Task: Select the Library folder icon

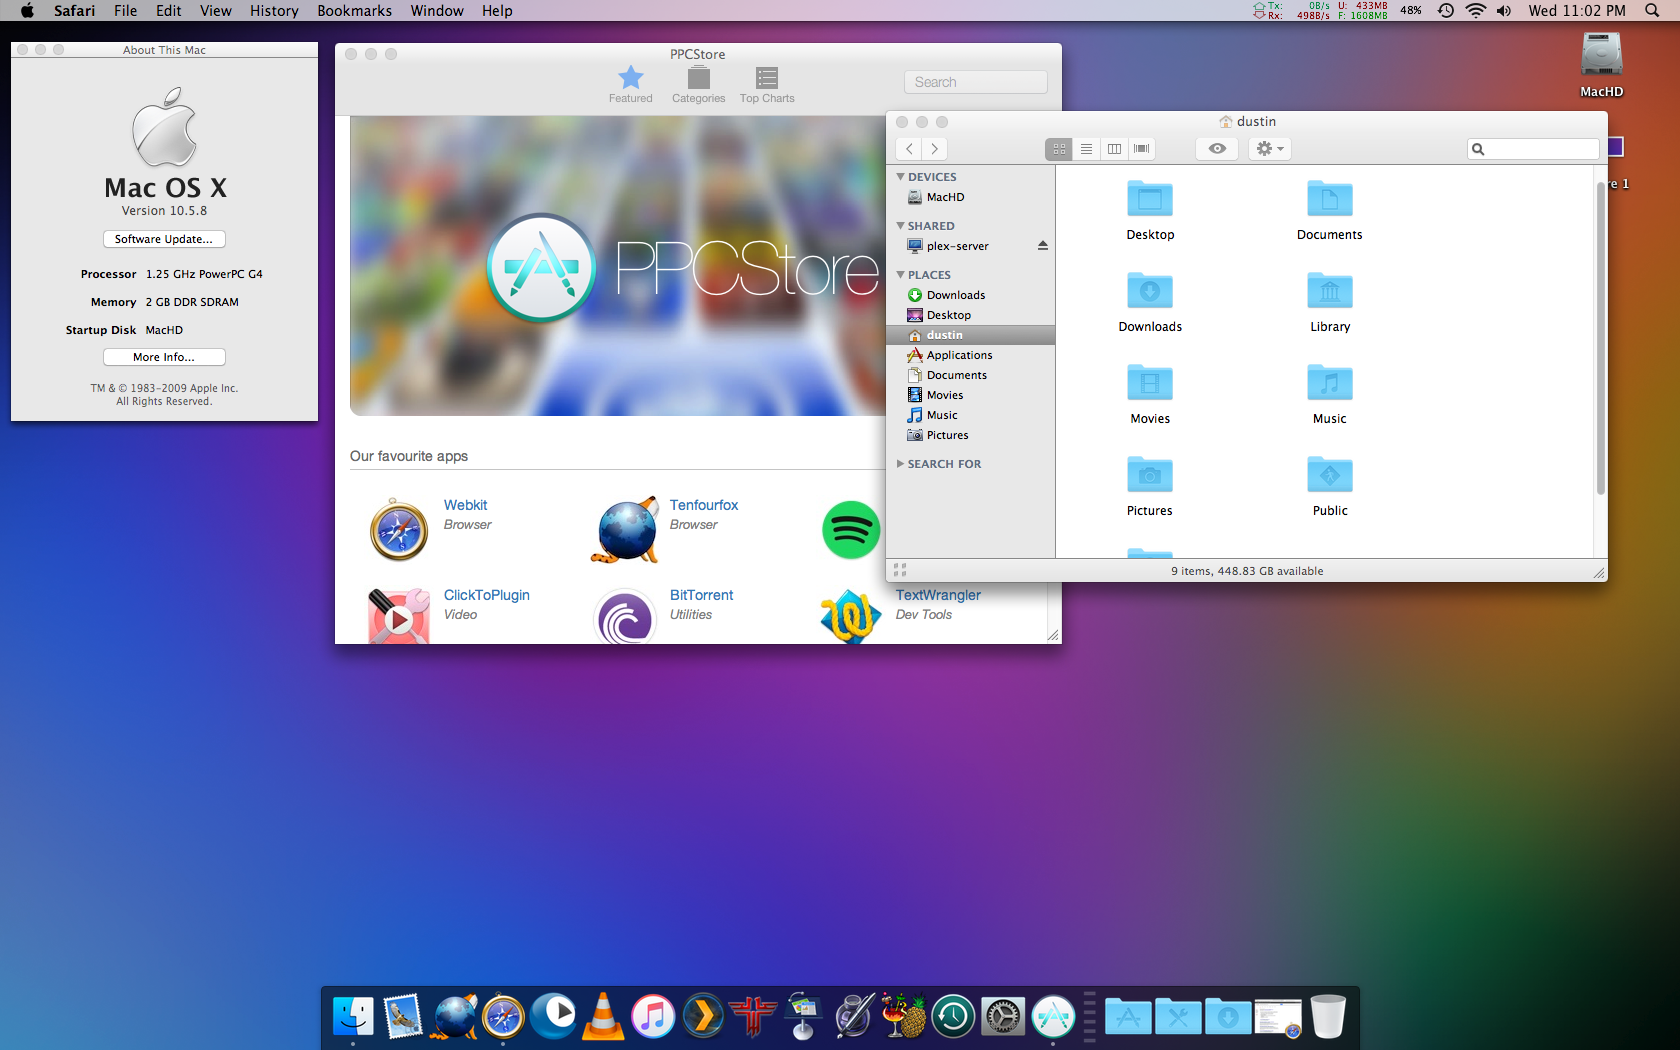Action: 1330,291
